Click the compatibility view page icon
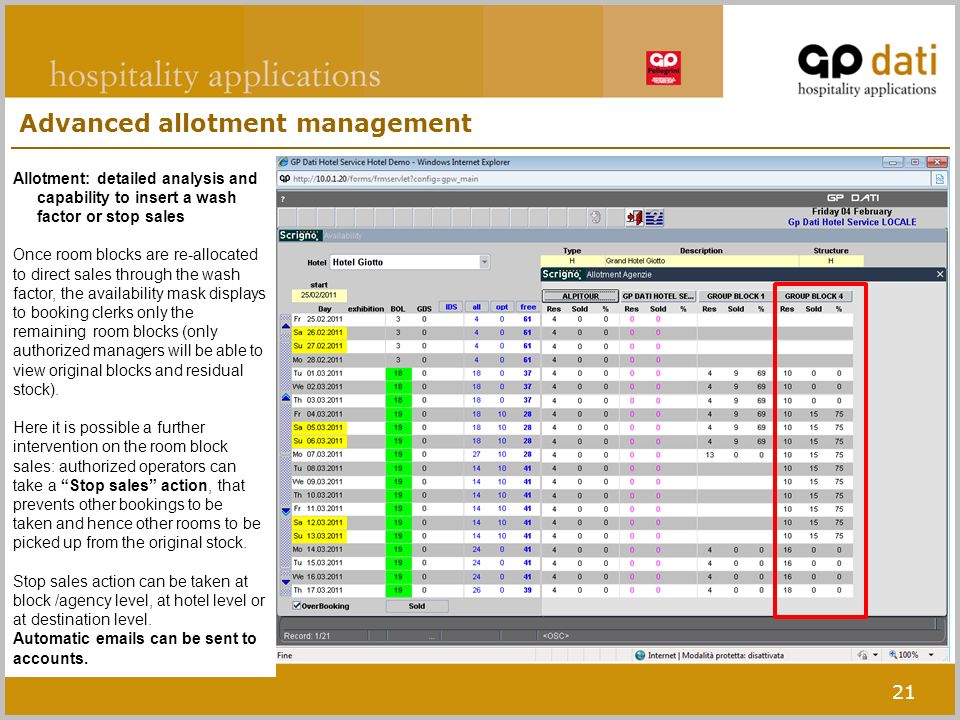 click(x=939, y=179)
